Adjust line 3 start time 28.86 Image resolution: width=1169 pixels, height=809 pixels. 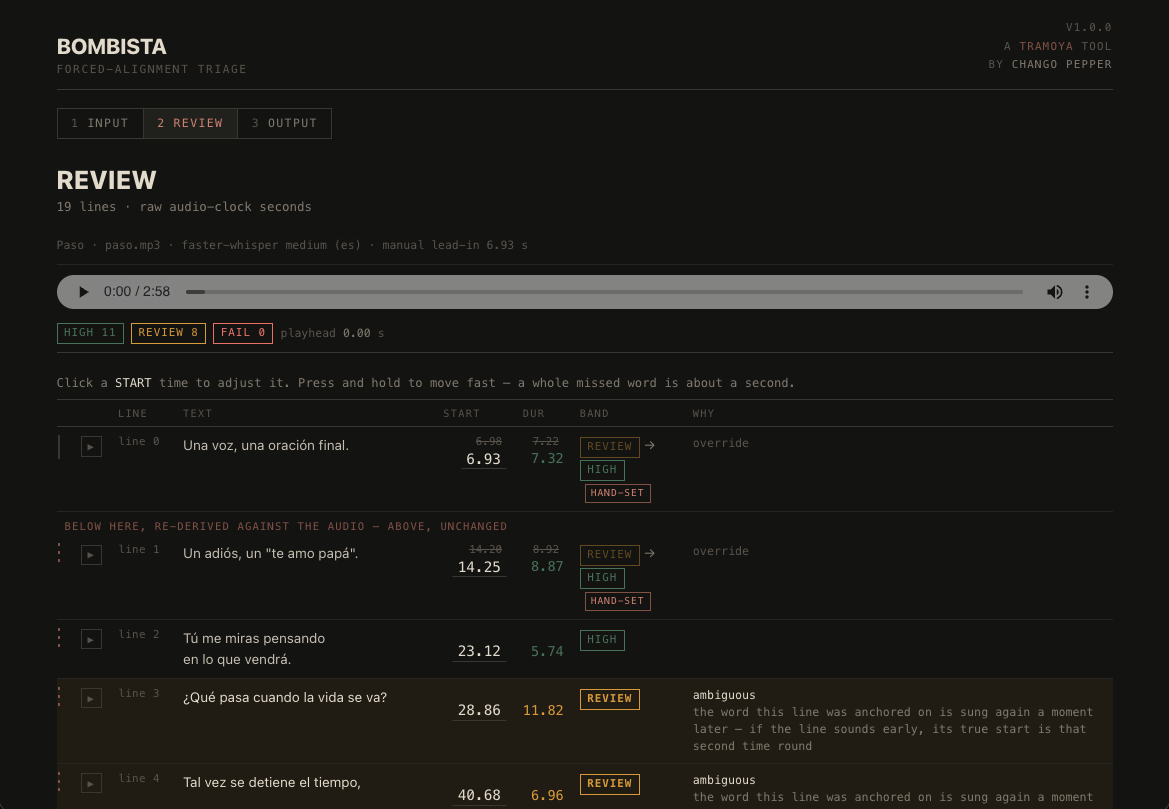coord(479,711)
